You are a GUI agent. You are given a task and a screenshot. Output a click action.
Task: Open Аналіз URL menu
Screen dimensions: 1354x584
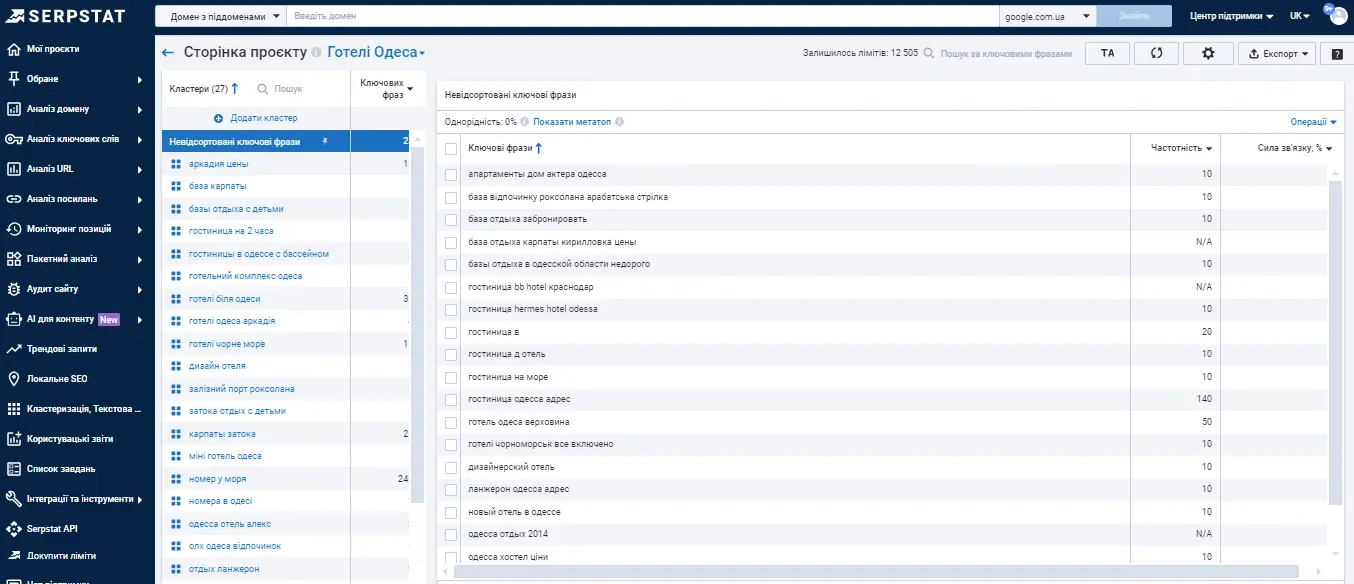point(77,169)
